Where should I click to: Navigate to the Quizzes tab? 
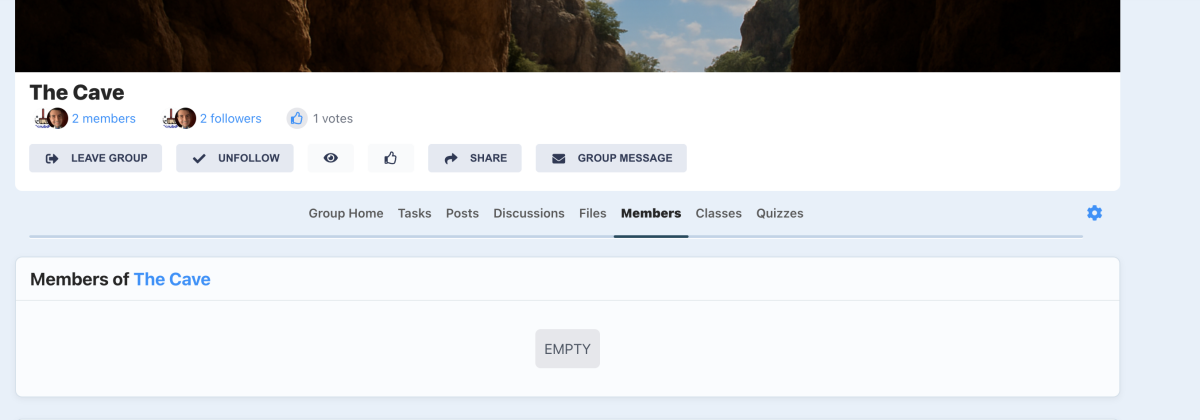[779, 213]
